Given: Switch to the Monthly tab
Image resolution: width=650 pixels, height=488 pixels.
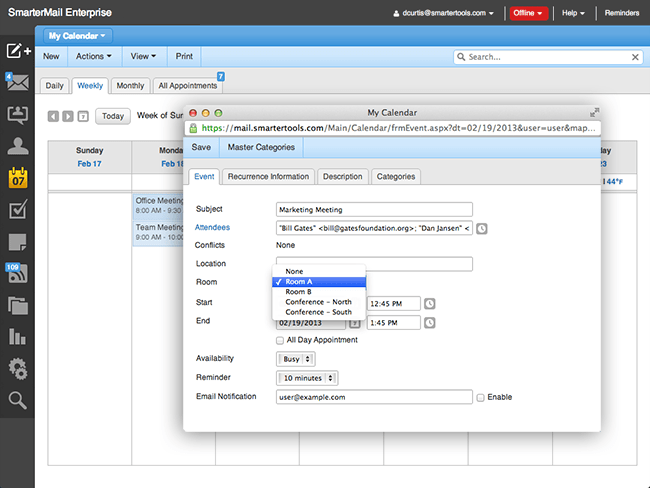Looking at the screenshot, I should pyautogui.click(x=130, y=86).
